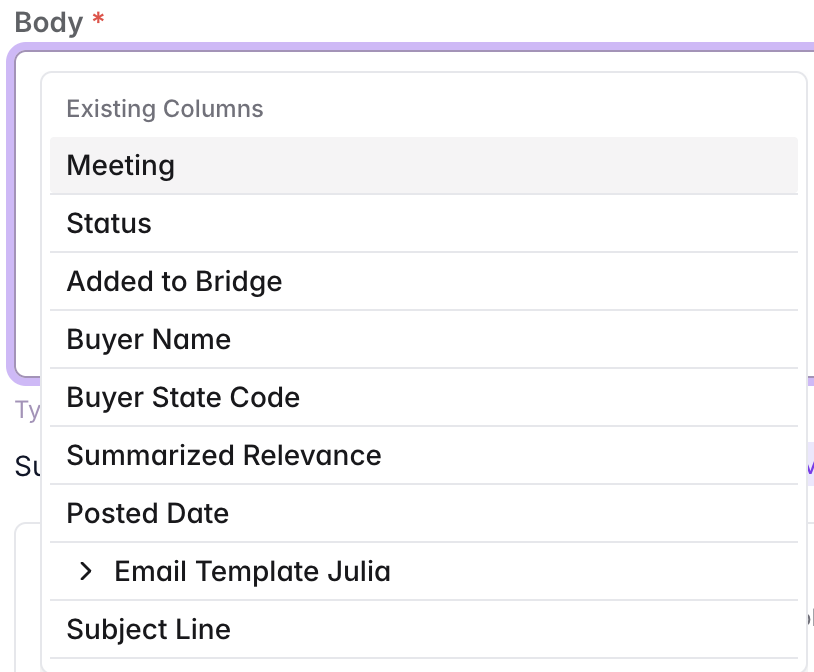This screenshot has width=814, height=672.
Task: Pick the Added to Bridge column
Action: point(174,281)
